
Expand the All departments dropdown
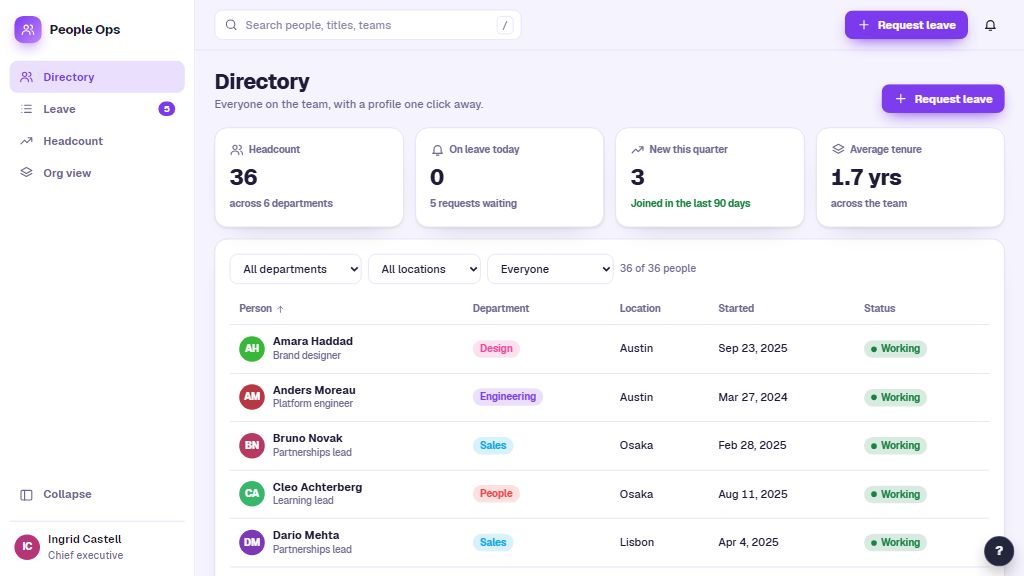click(x=295, y=269)
